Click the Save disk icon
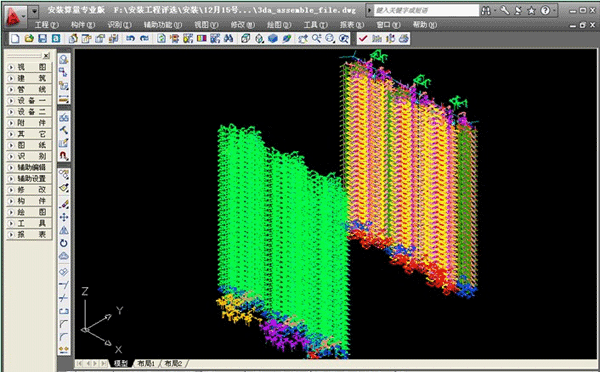Screen dimensions: 600x372 coord(42,38)
